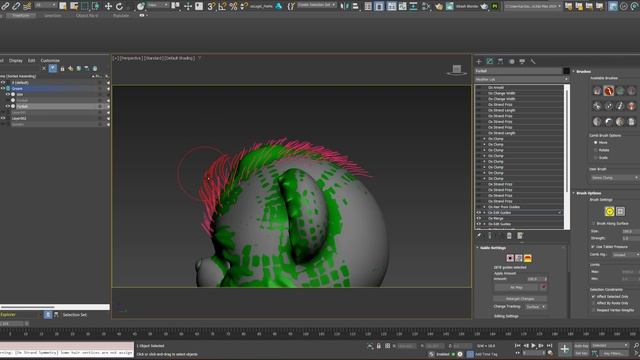Toggle Affect By Roots Only checkbox
The image size is (640, 360).
[593, 303]
